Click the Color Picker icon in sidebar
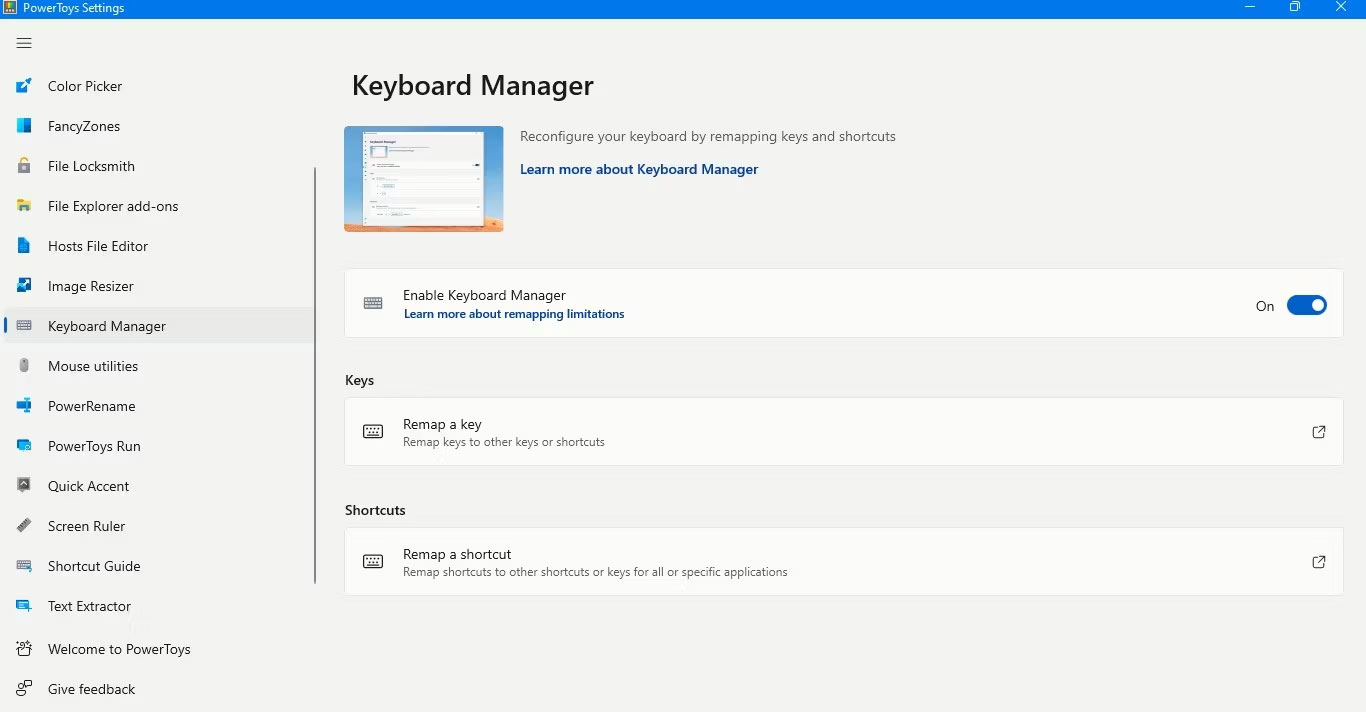1366x712 pixels. coord(24,86)
